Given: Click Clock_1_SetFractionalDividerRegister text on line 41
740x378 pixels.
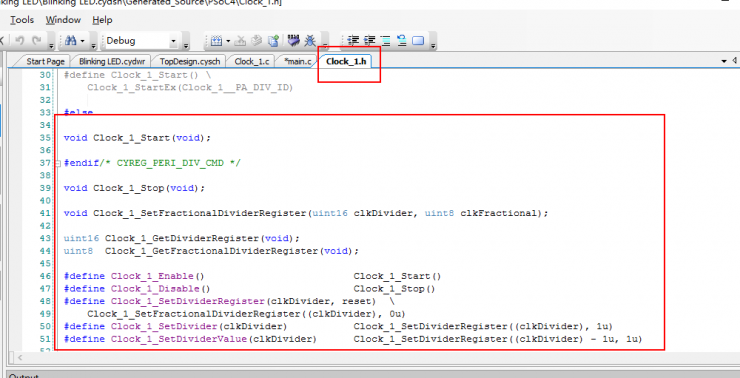Looking at the screenshot, I should click(x=200, y=213).
